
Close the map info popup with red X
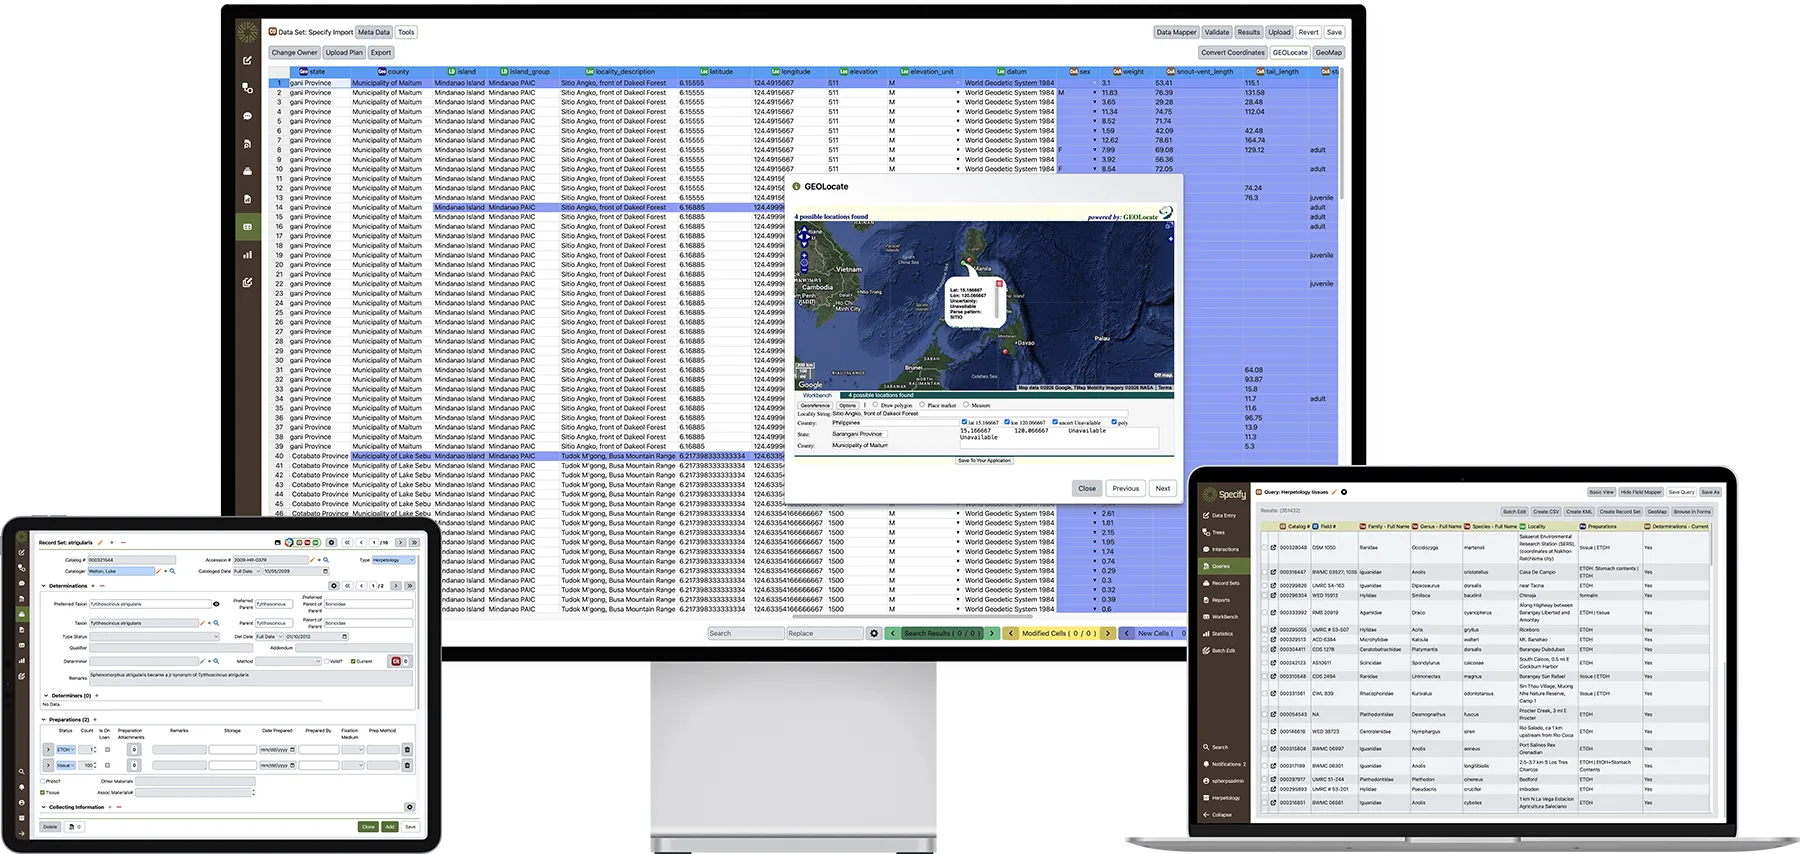[999, 284]
